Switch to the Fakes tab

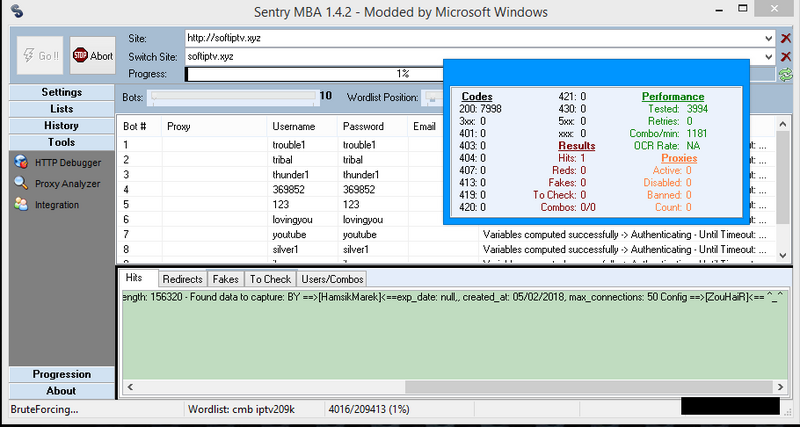click(226, 279)
